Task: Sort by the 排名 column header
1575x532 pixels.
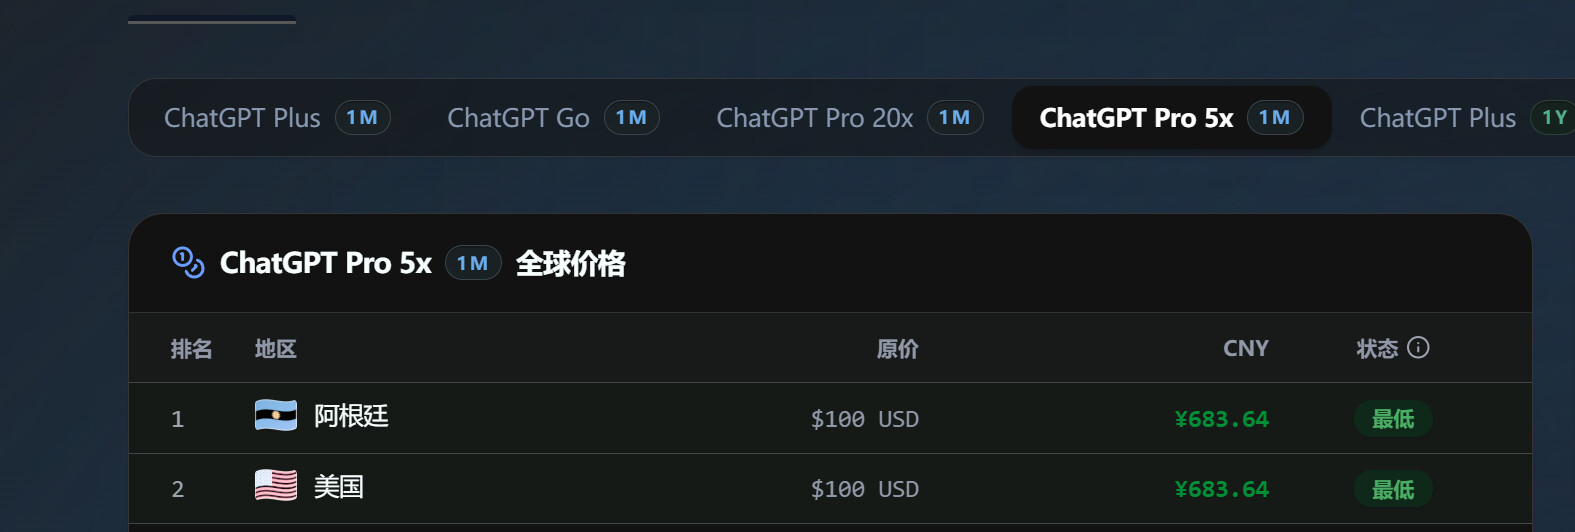Action: coord(191,349)
